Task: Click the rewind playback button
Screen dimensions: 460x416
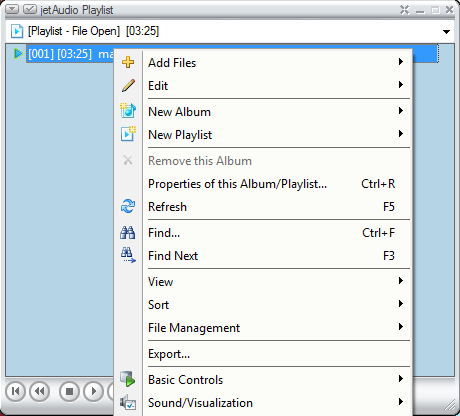Action: pos(39,391)
